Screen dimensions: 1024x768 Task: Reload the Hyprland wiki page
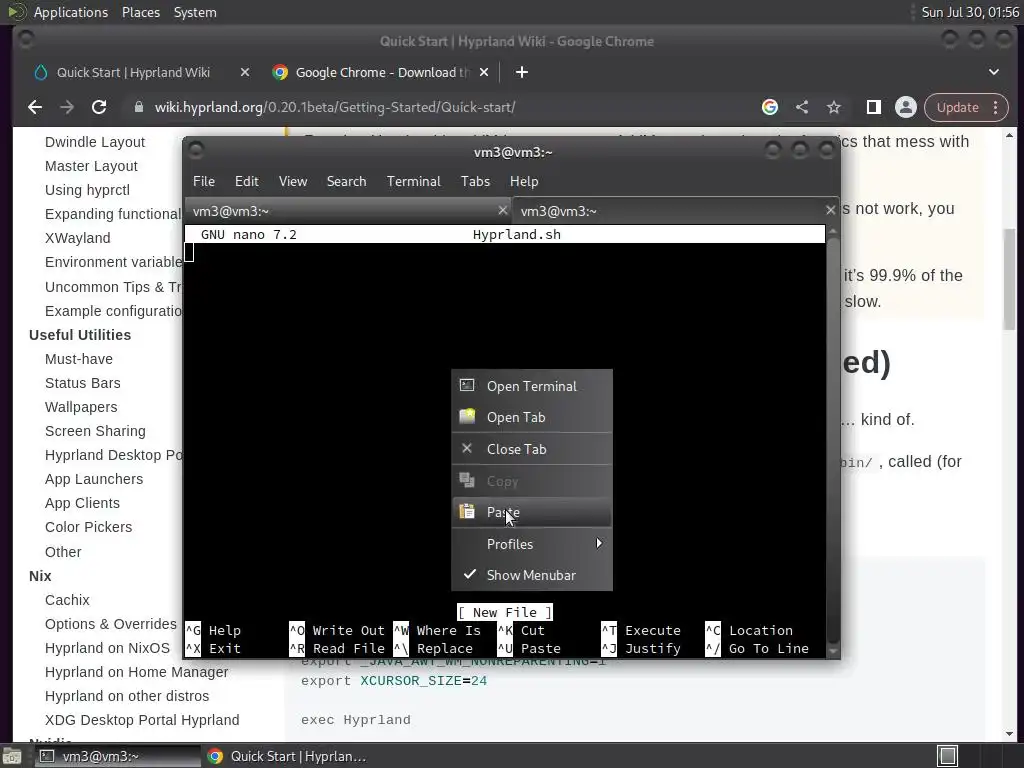coord(99,107)
